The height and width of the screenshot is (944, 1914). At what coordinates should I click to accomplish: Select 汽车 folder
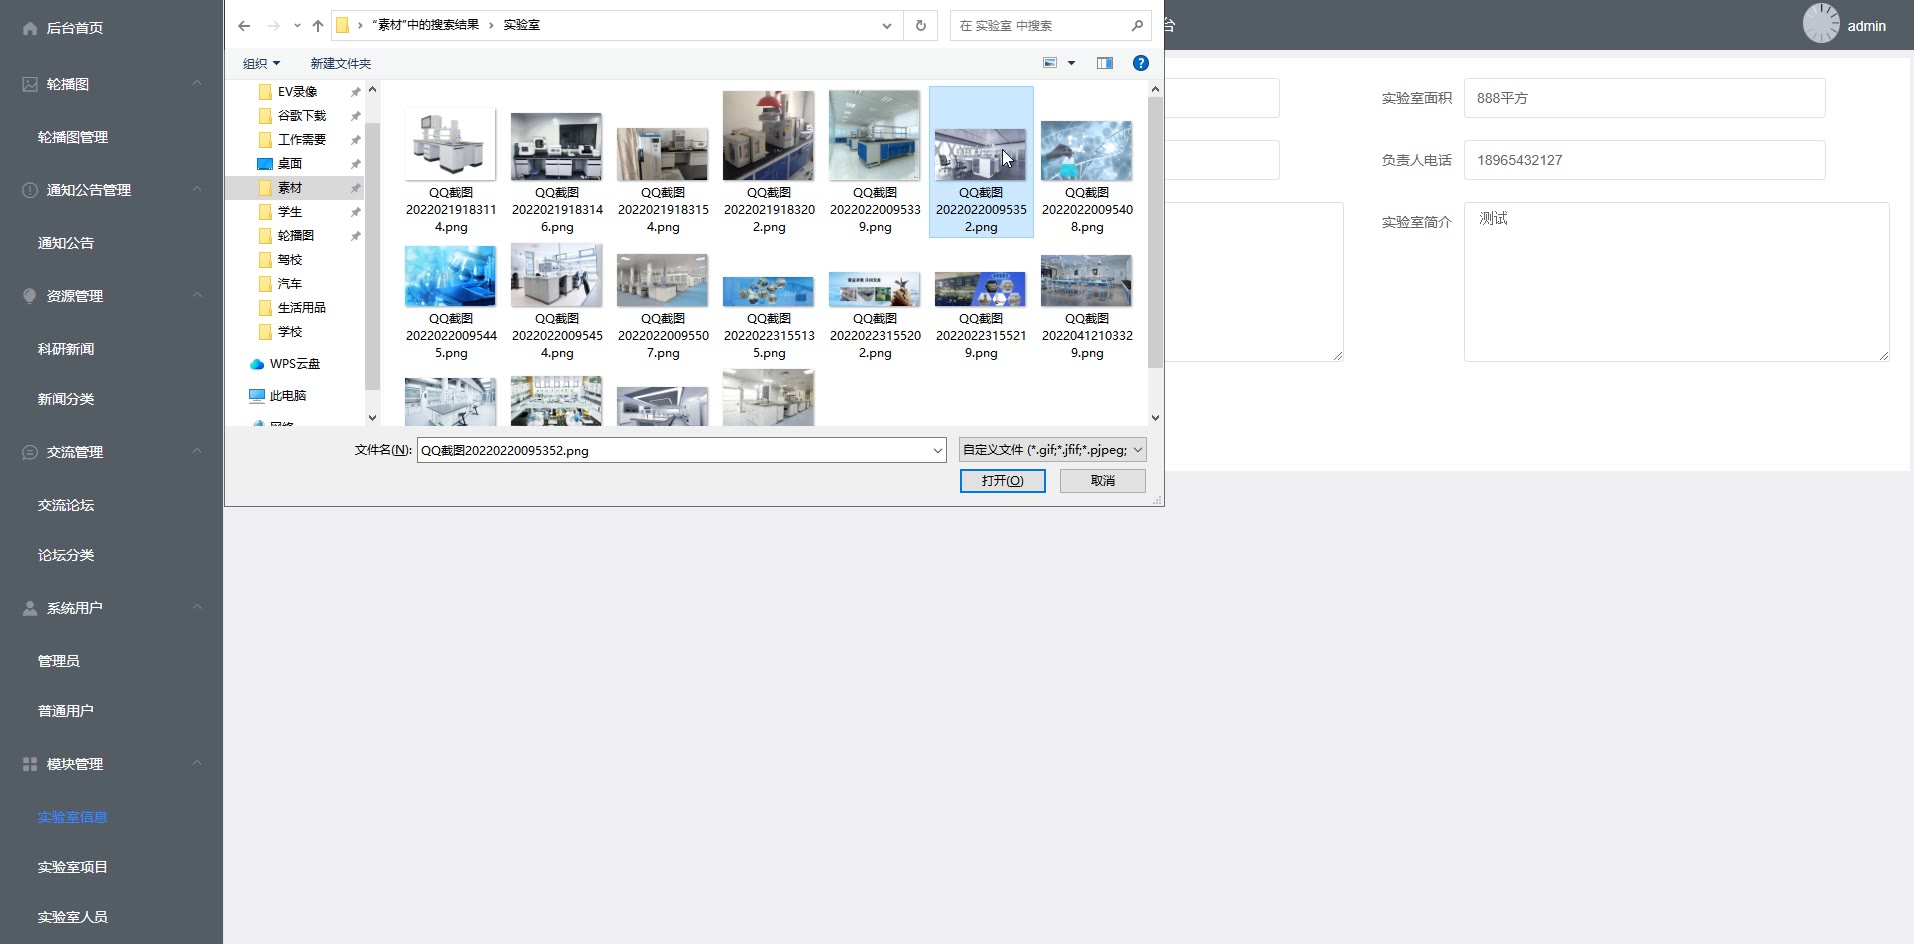pyautogui.click(x=289, y=284)
